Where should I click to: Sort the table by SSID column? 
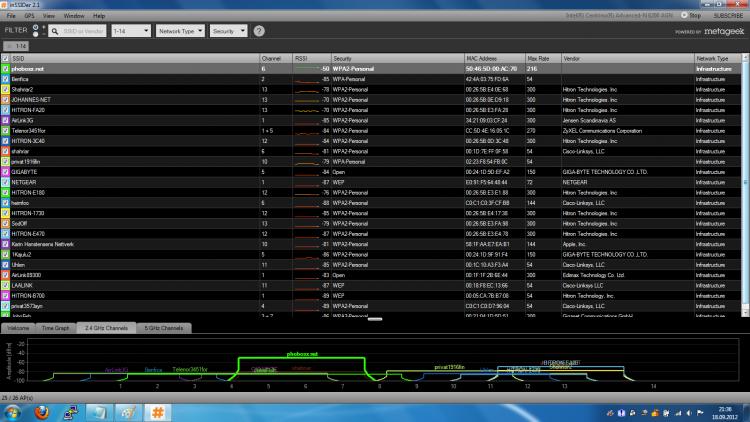[x=134, y=58]
